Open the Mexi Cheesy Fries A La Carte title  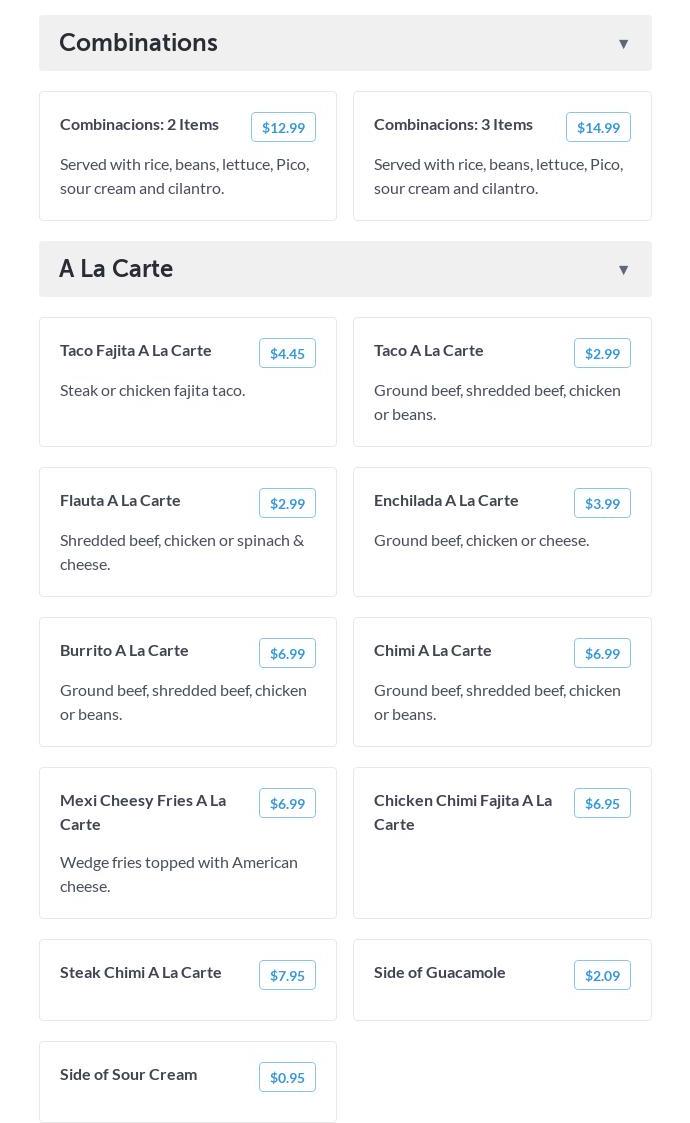click(143, 812)
